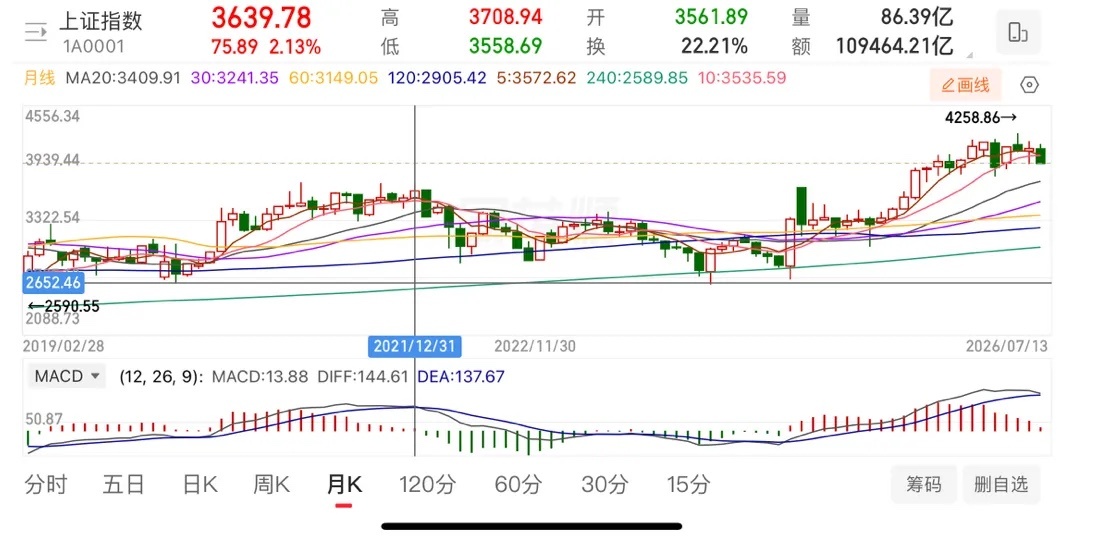Tap the (12, 26, 9) MACD parameters

(161, 376)
